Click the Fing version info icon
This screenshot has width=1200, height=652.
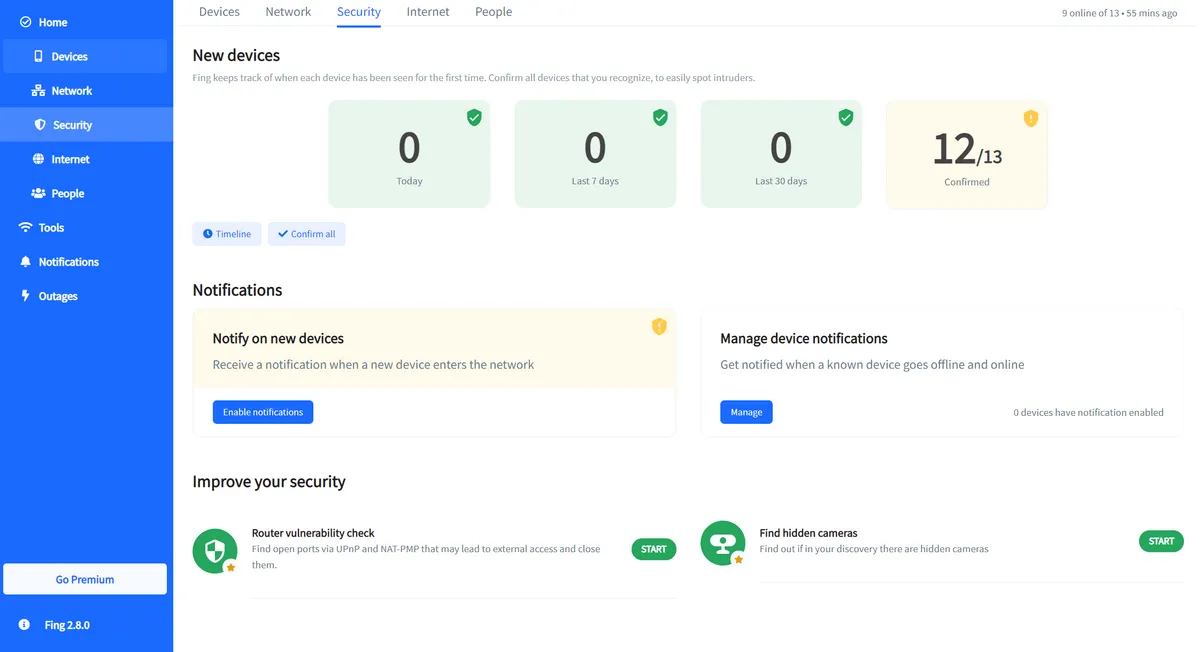(24, 625)
